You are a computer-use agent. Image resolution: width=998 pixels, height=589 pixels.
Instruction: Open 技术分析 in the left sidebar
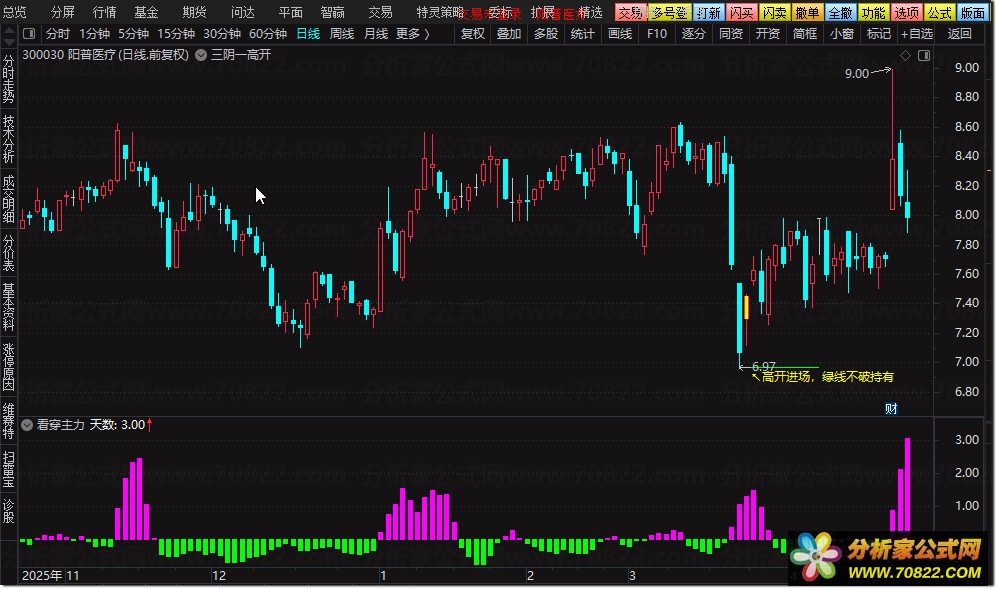click(x=8, y=139)
